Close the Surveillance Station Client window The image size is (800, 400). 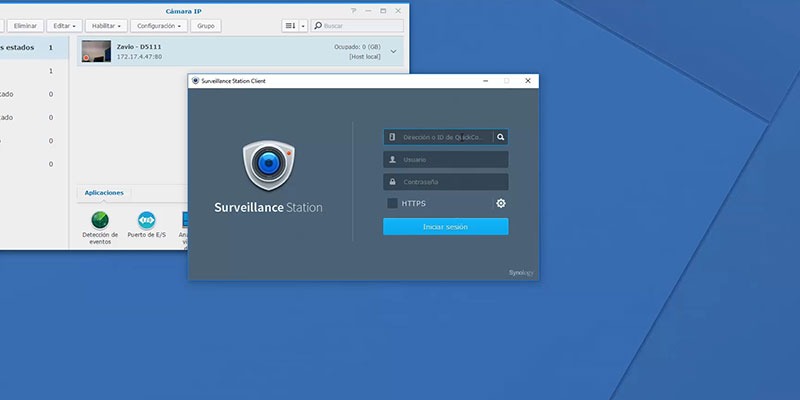tap(528, 81)
